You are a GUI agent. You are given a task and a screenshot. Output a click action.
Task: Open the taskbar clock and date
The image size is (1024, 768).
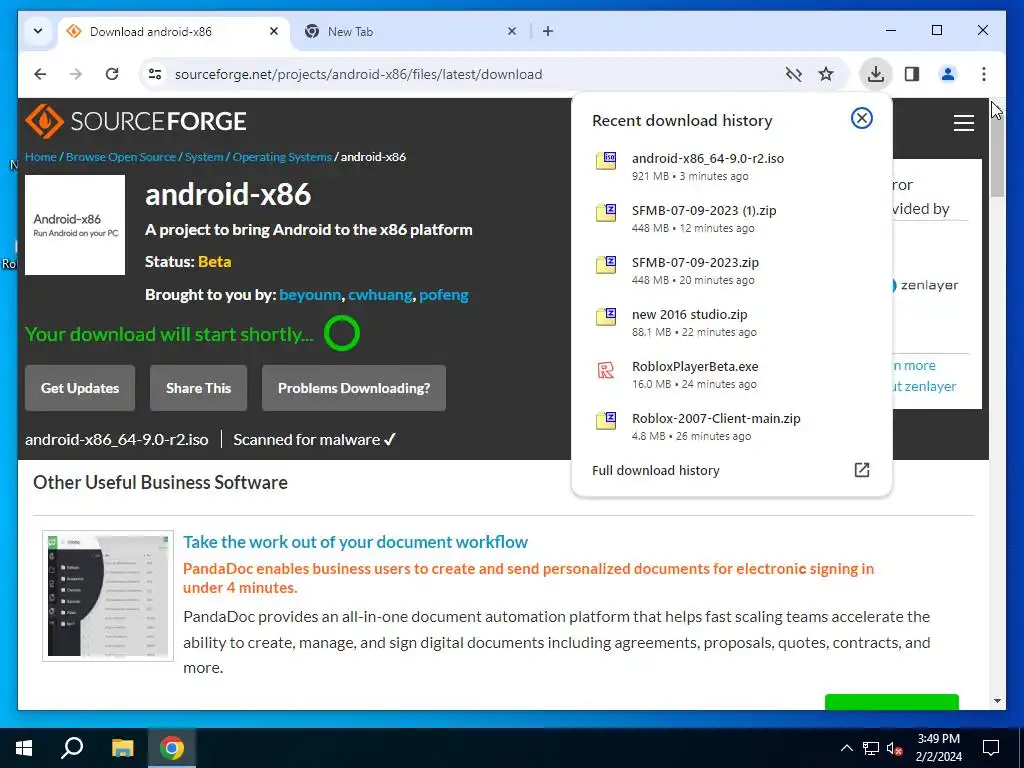tap(938, 748)
